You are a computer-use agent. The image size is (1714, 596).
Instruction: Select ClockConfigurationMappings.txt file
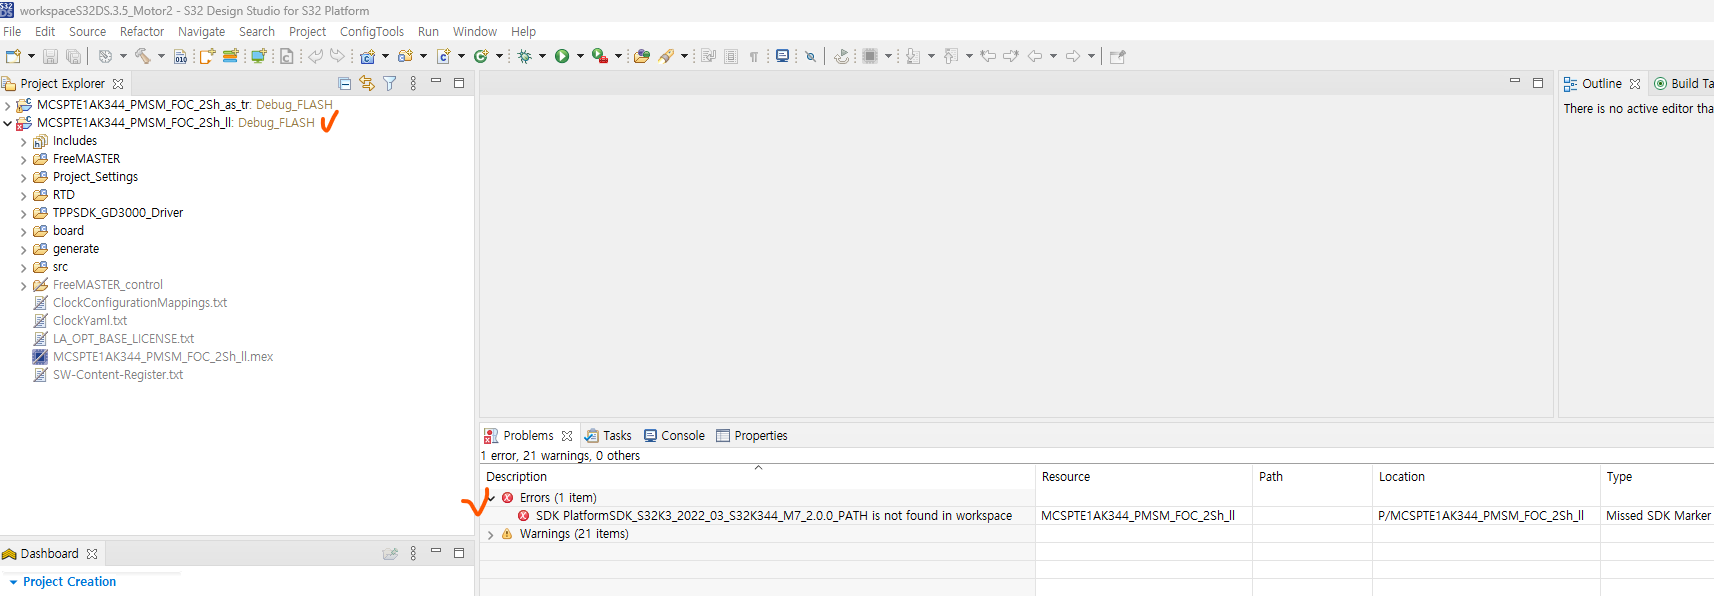click(x=140, y=303)
